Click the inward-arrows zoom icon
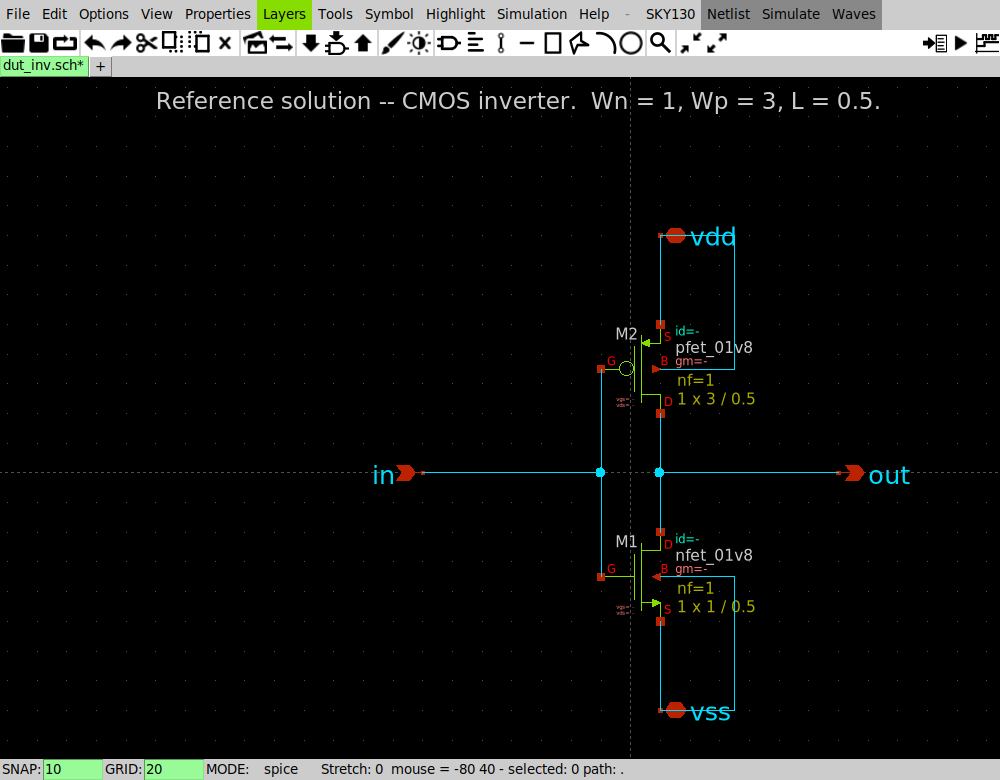Image resolution: width=1000 pixels, height=780 pixels. coord(691,43)
